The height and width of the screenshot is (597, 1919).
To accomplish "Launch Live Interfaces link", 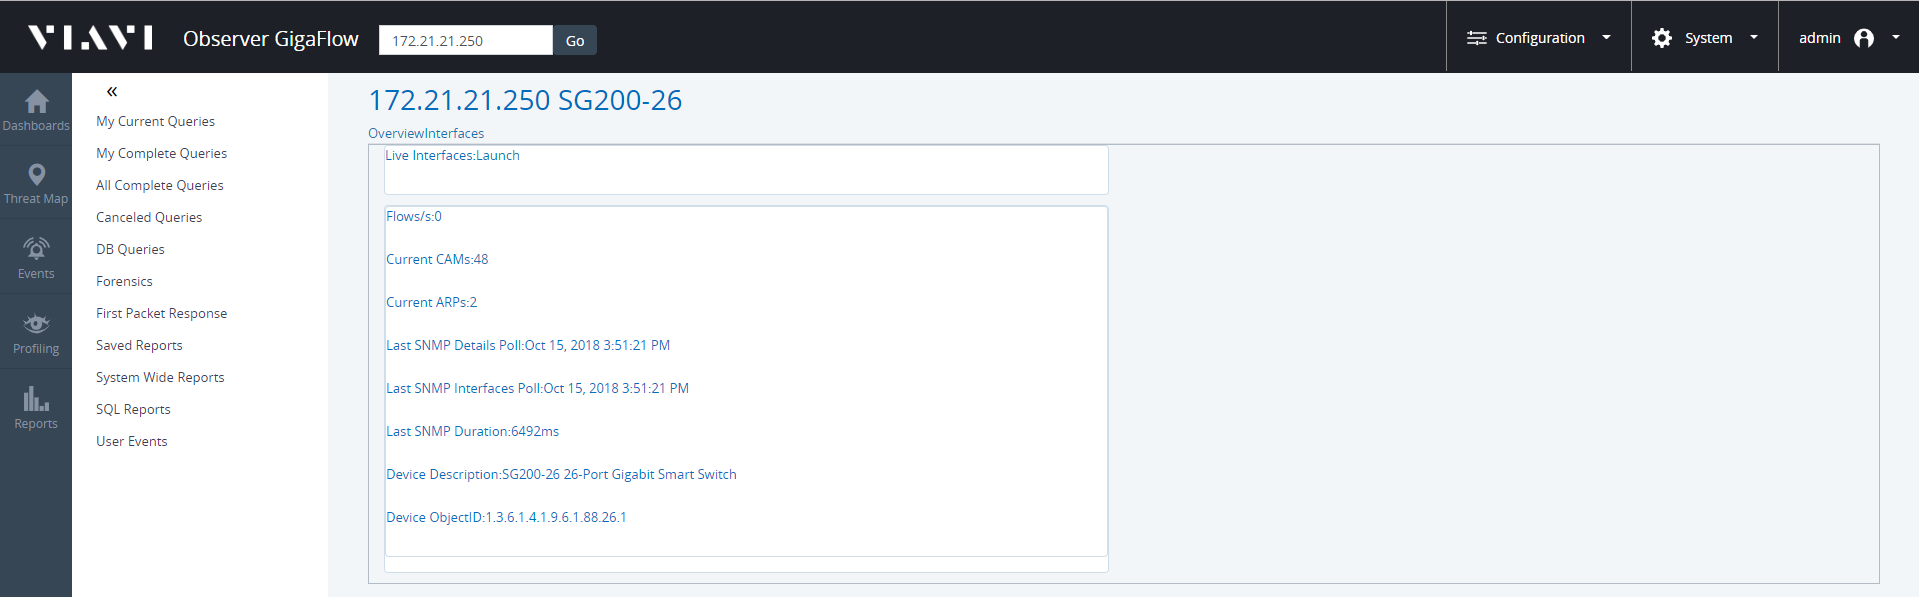I will (x=498, y=155).
